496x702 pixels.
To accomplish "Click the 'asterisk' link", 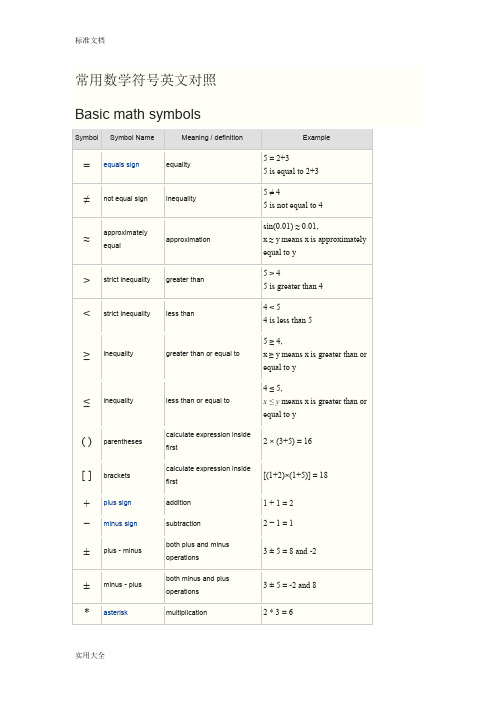I will click(x=115, y=612).
